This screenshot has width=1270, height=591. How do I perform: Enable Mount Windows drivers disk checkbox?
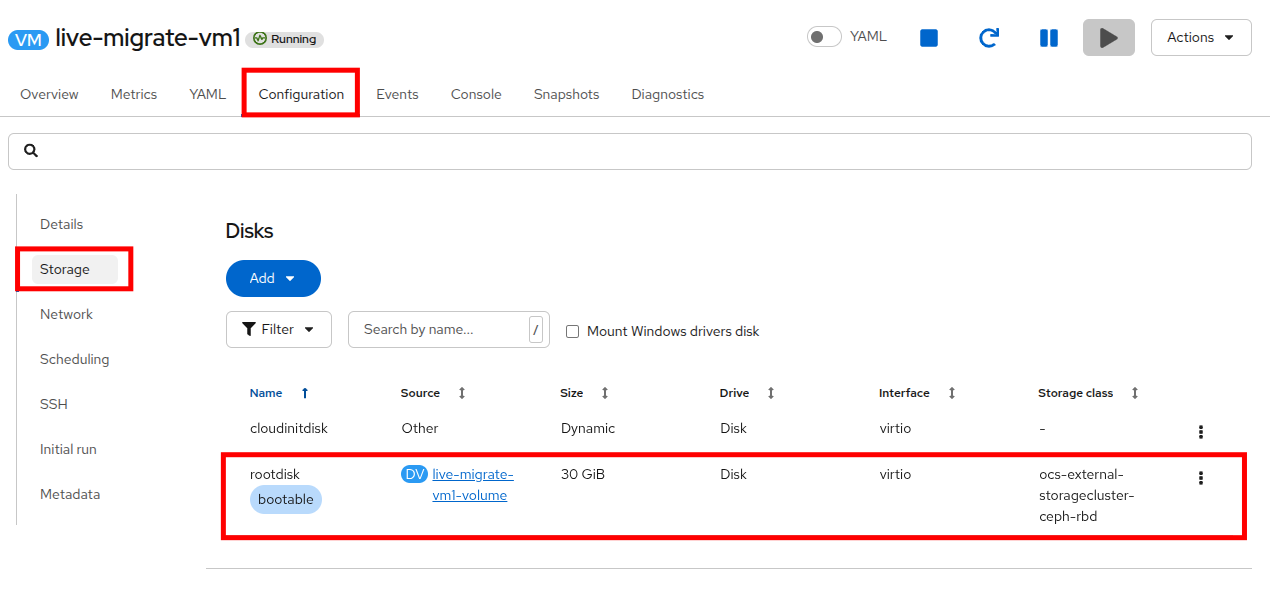[x=573, y=331]
